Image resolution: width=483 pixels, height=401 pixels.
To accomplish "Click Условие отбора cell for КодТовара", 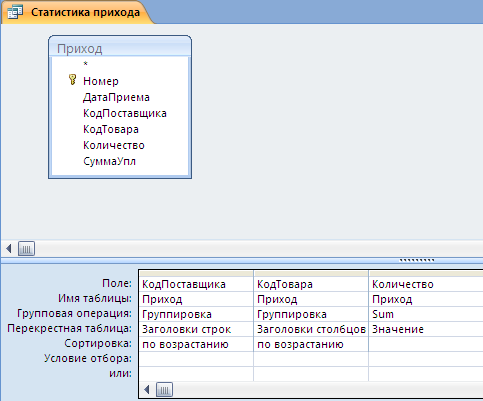I will click(311, 359).
